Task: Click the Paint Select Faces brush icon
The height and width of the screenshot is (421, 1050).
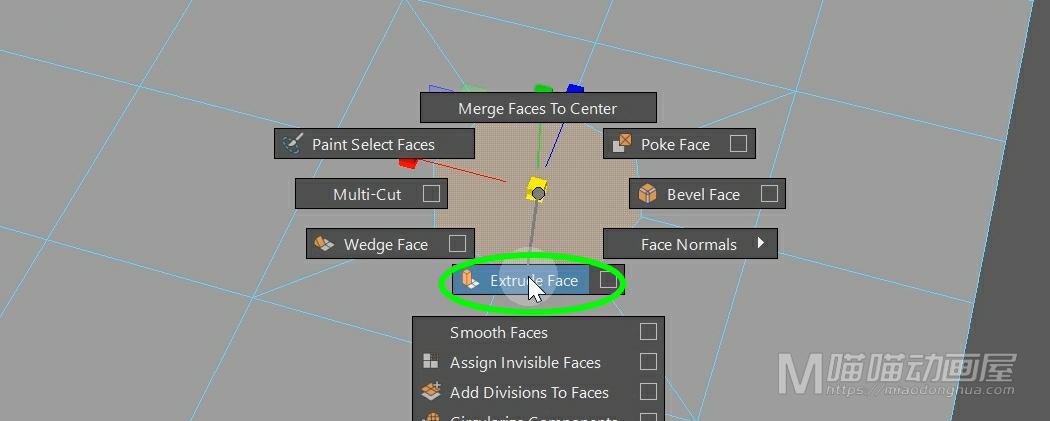Action: (292, 144)
